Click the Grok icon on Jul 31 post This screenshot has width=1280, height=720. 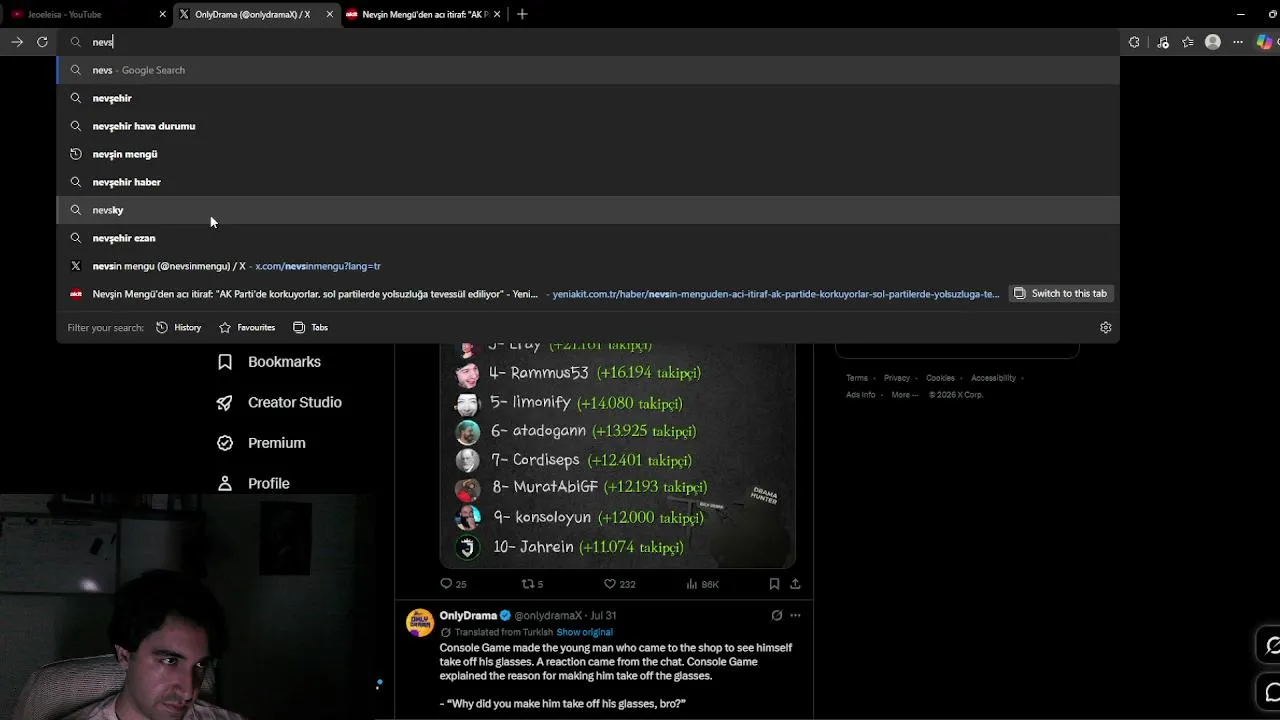[777, 615]
